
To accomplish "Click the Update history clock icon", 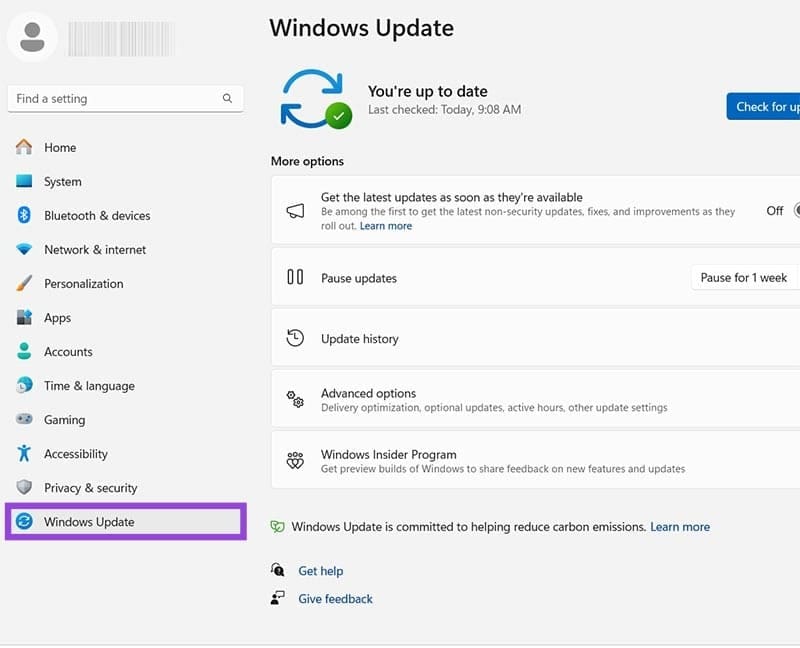I will (x=295, y=338).
